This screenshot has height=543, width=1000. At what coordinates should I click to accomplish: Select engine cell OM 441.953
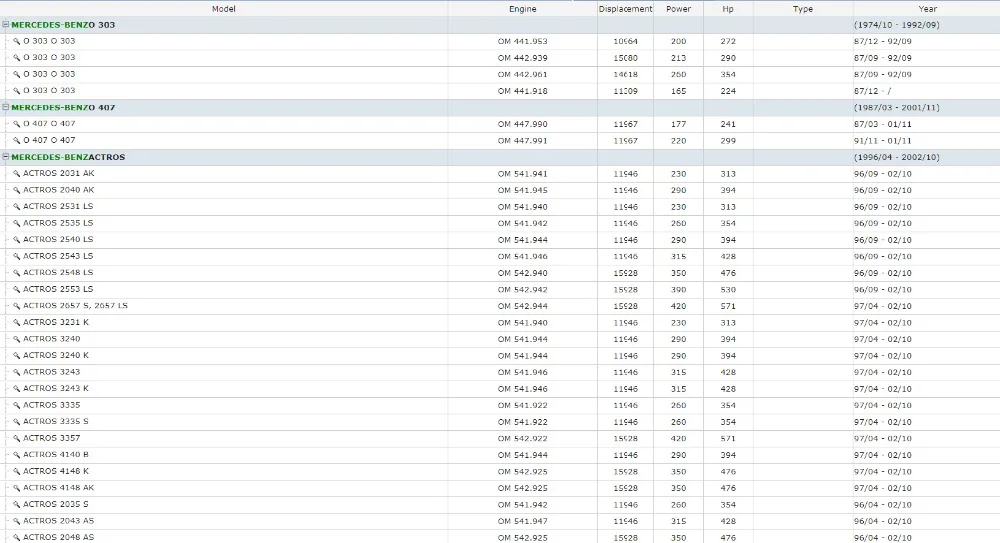click(x=522, y=41)
